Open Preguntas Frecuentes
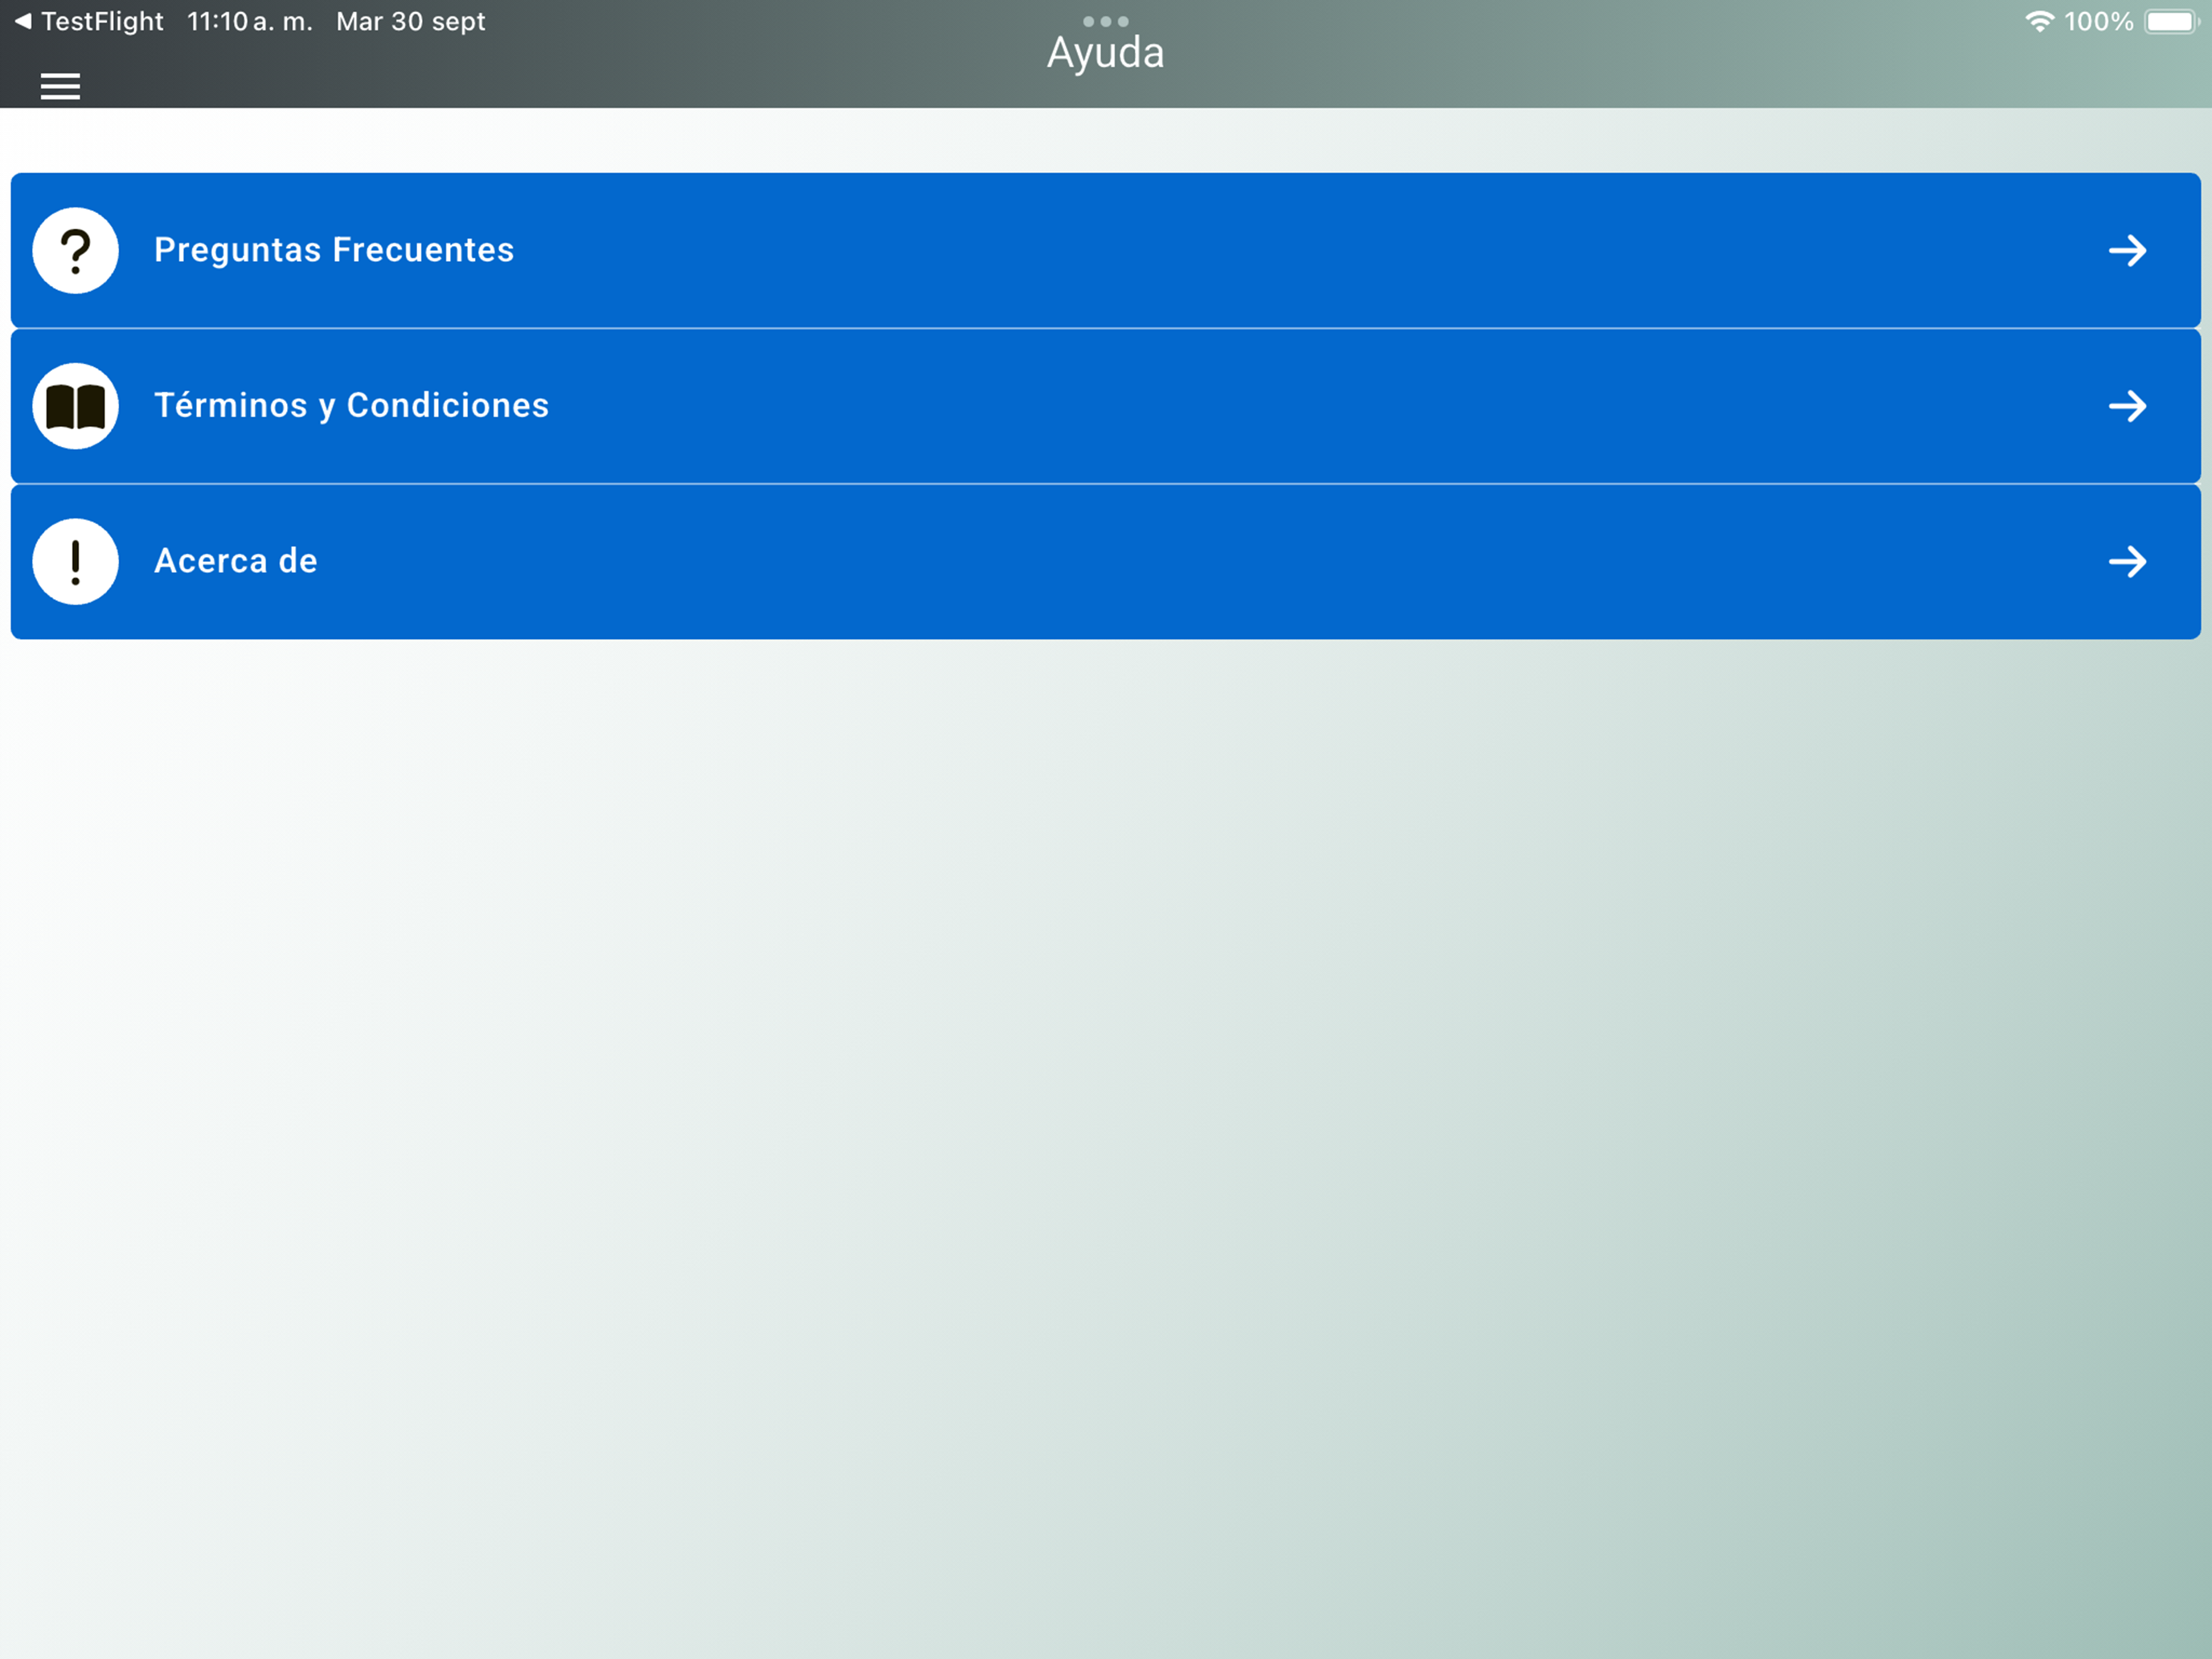Screen dimensions: 2212x1659 [x=1106, y=250]
